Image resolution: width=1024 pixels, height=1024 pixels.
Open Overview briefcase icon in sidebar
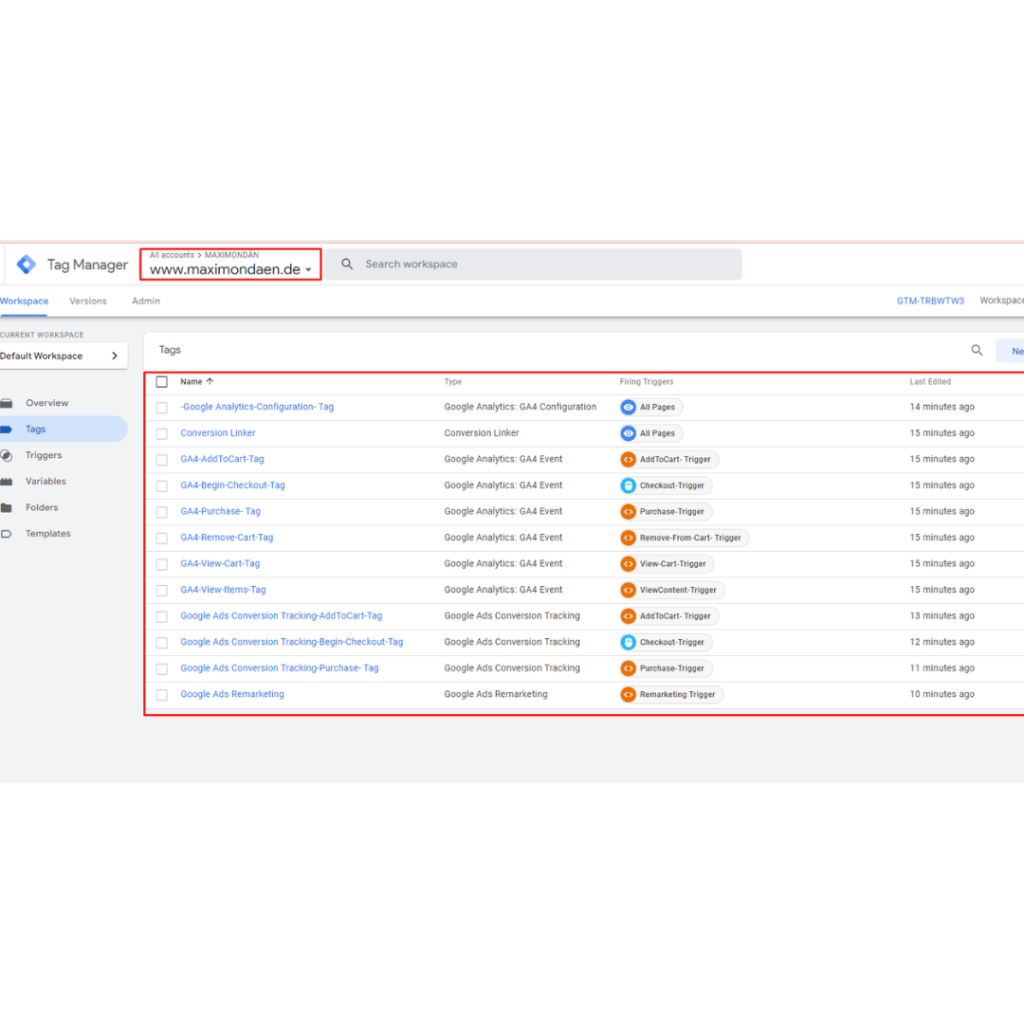point(7,403)
